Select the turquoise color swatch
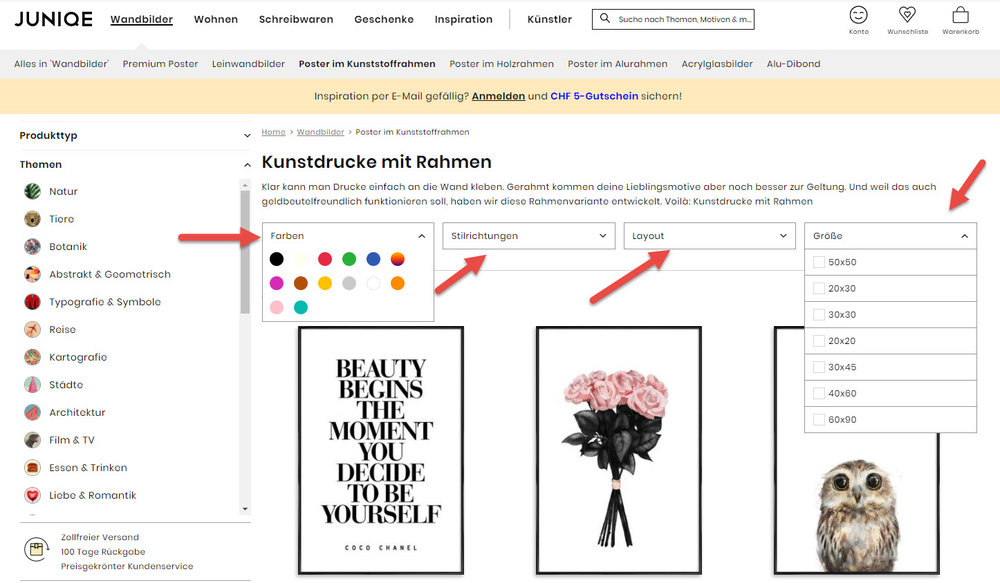1000x583 pixels. (x=300, y=307)
